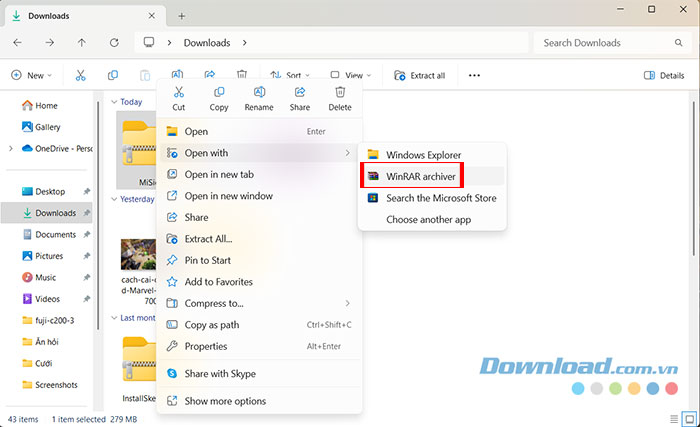Image resolution: width=700 pixels, height=427 pixels.
Task: Select Windows Explorer in Open with list
Action: tap(423, 154)
